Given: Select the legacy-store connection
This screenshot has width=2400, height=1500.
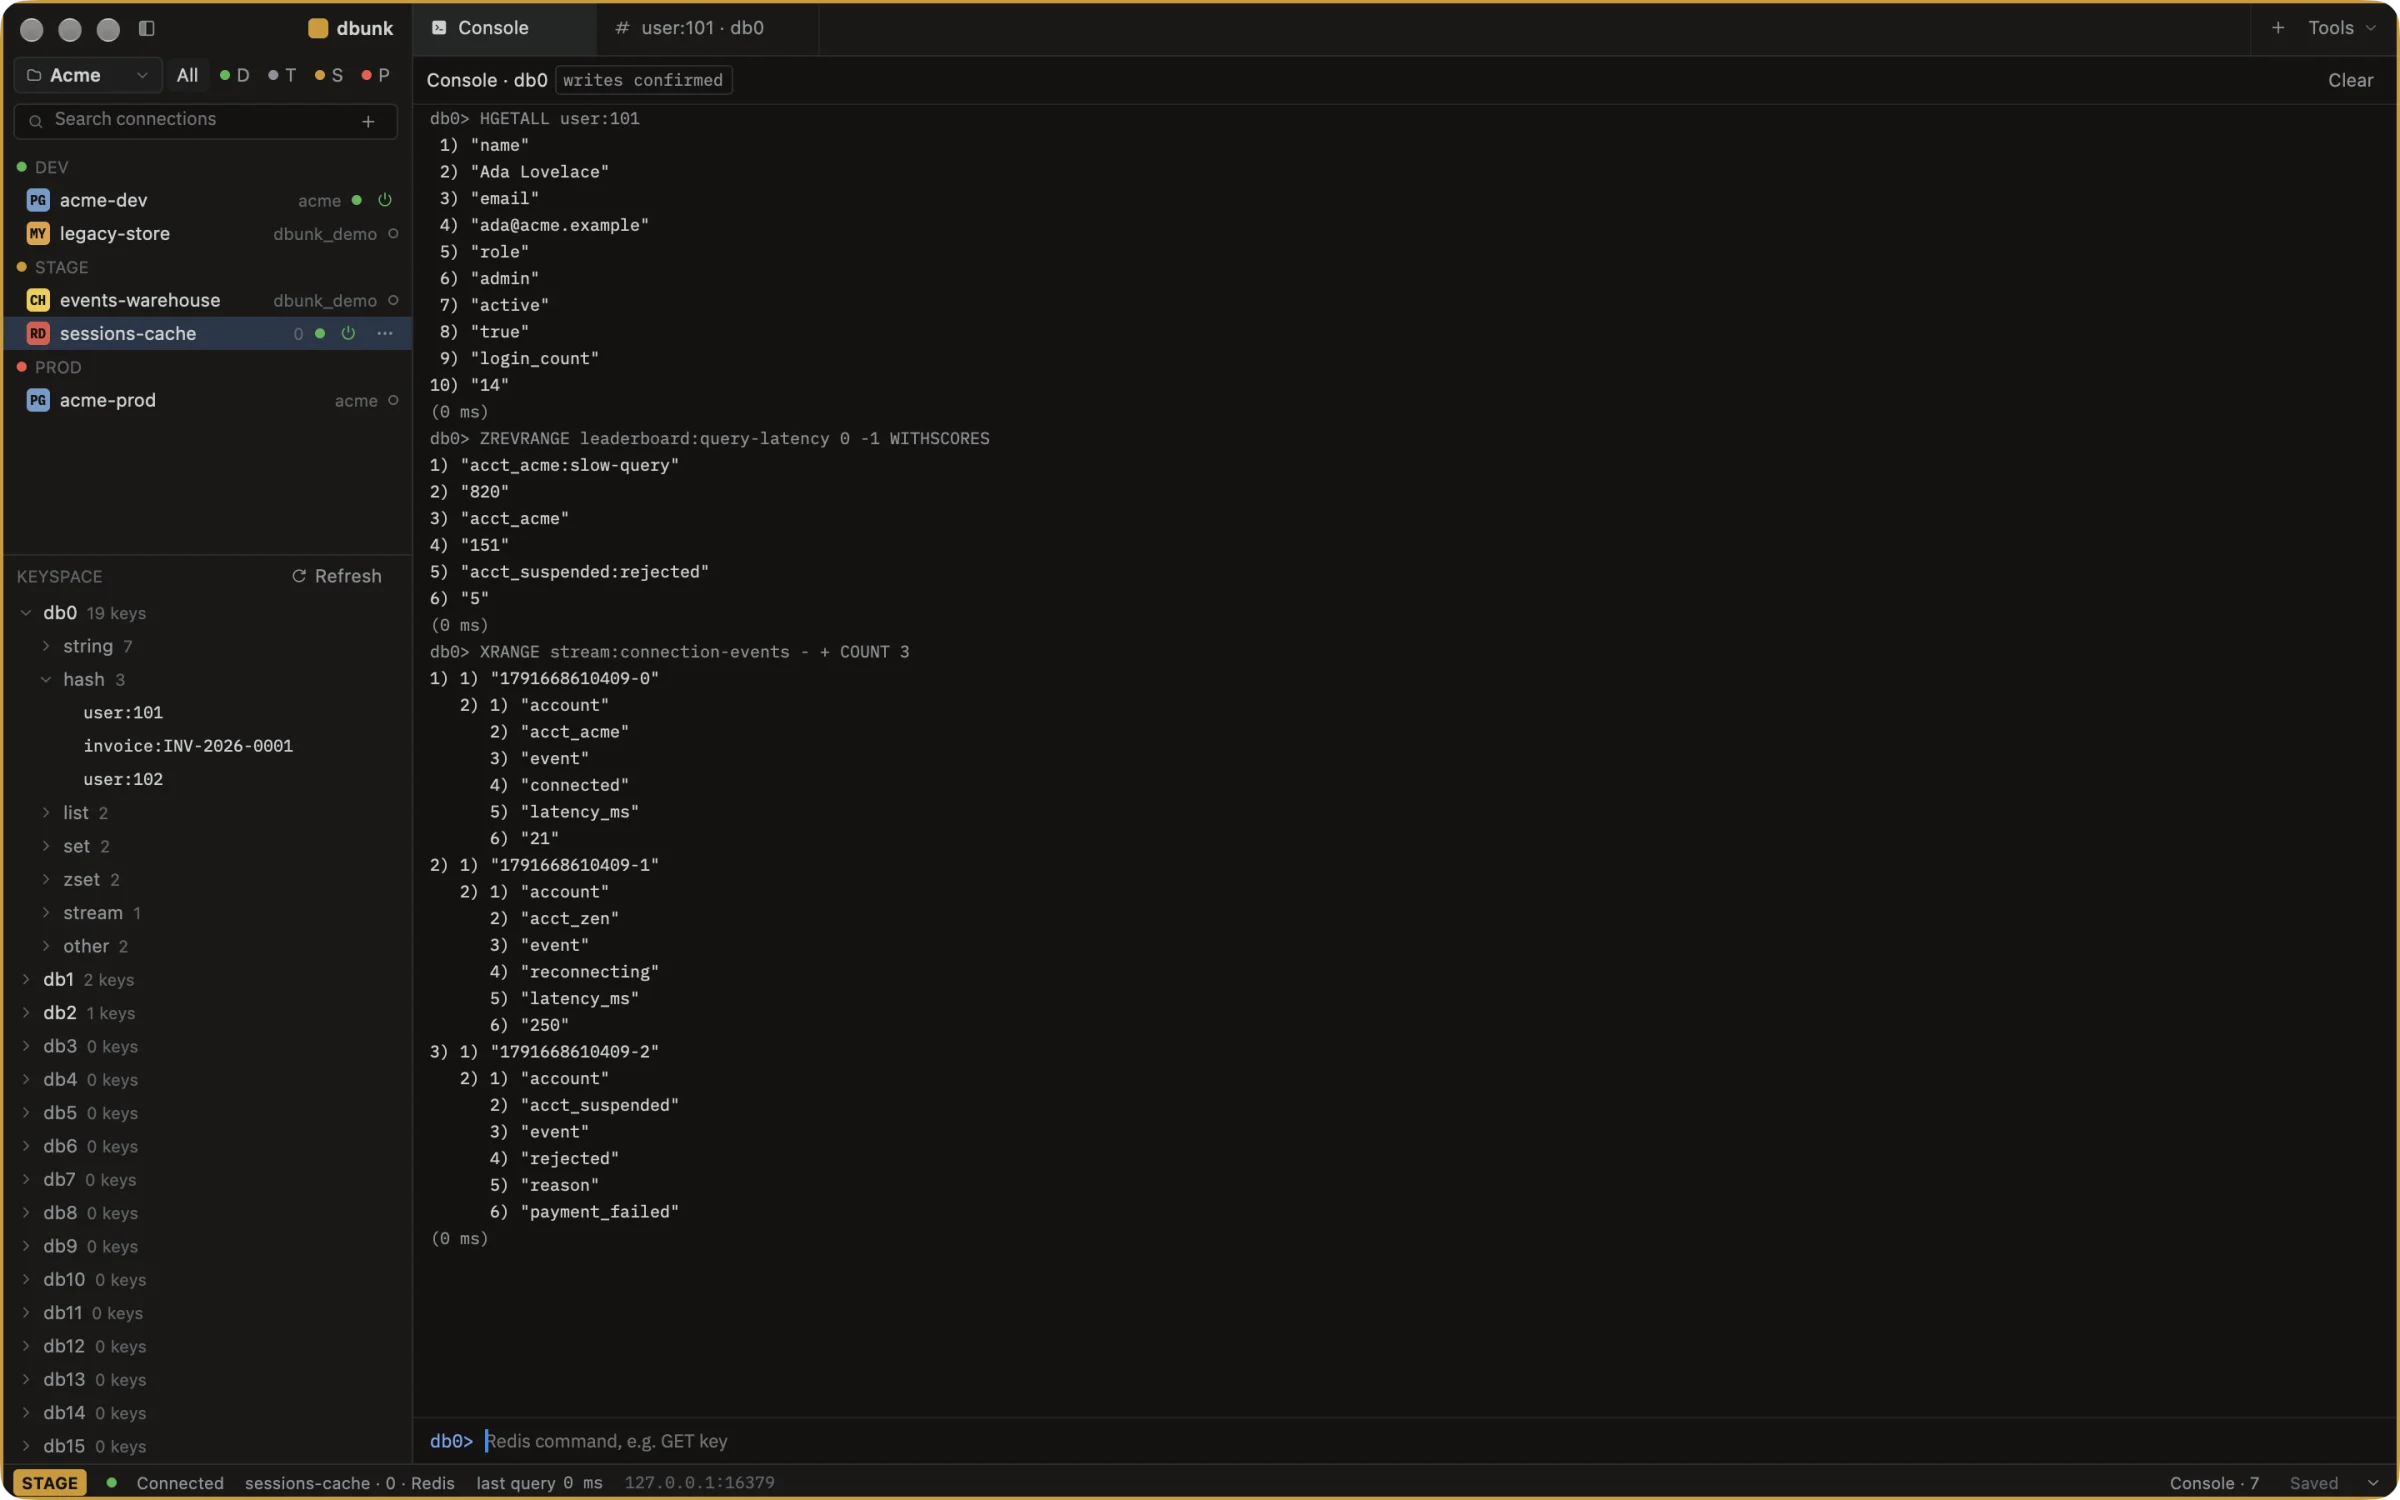Looking at the screenshot, I should click(208, 233).
